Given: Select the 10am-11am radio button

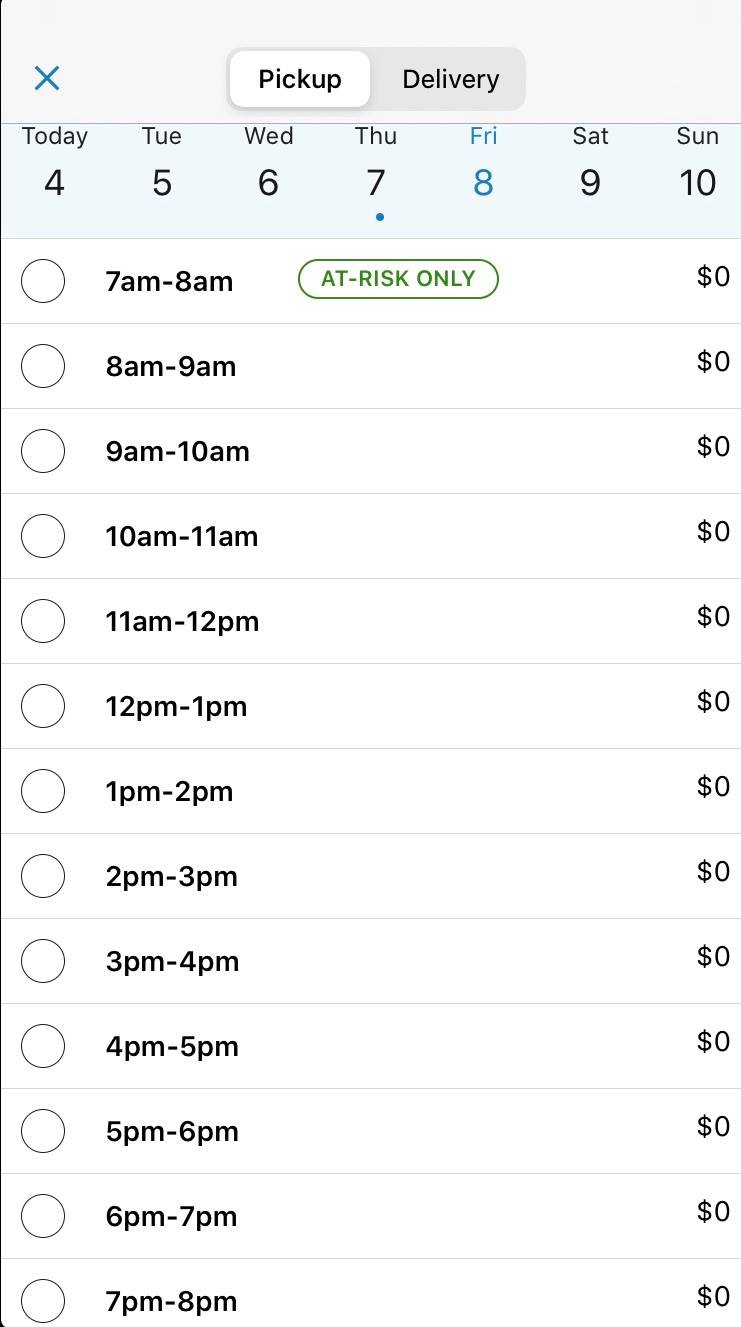Looking at the screenshot, I should 43,536.
